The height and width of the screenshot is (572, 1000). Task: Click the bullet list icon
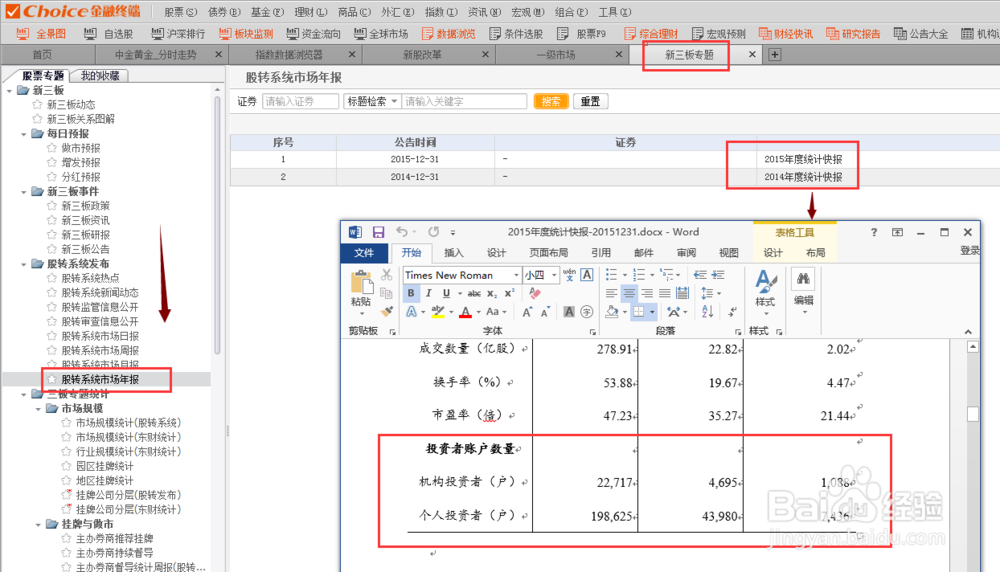click(611, 275)
